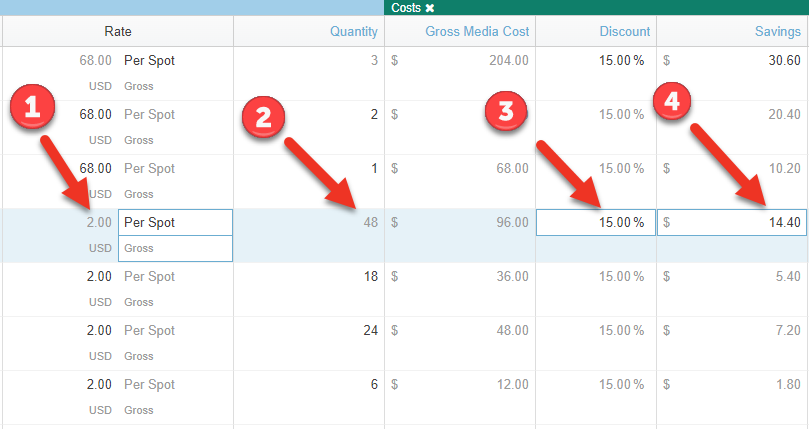Click the Savings column header
The image size is (809, 429).
coord(777,31)
